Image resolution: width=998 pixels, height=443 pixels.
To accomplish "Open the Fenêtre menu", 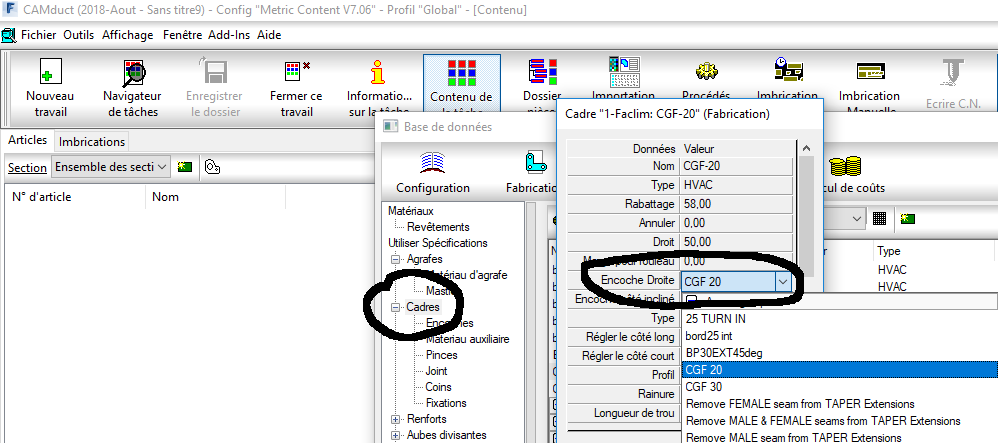I will 183,35.
